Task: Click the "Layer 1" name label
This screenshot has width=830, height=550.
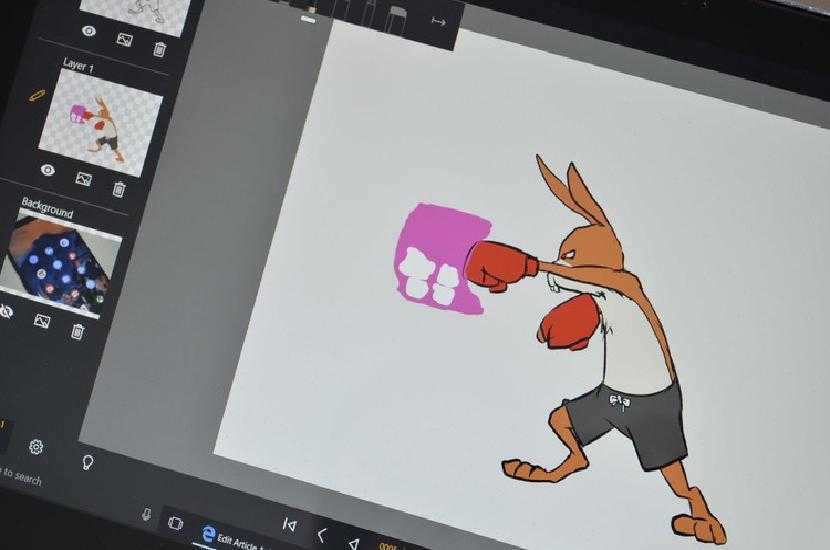Action: 78,66
